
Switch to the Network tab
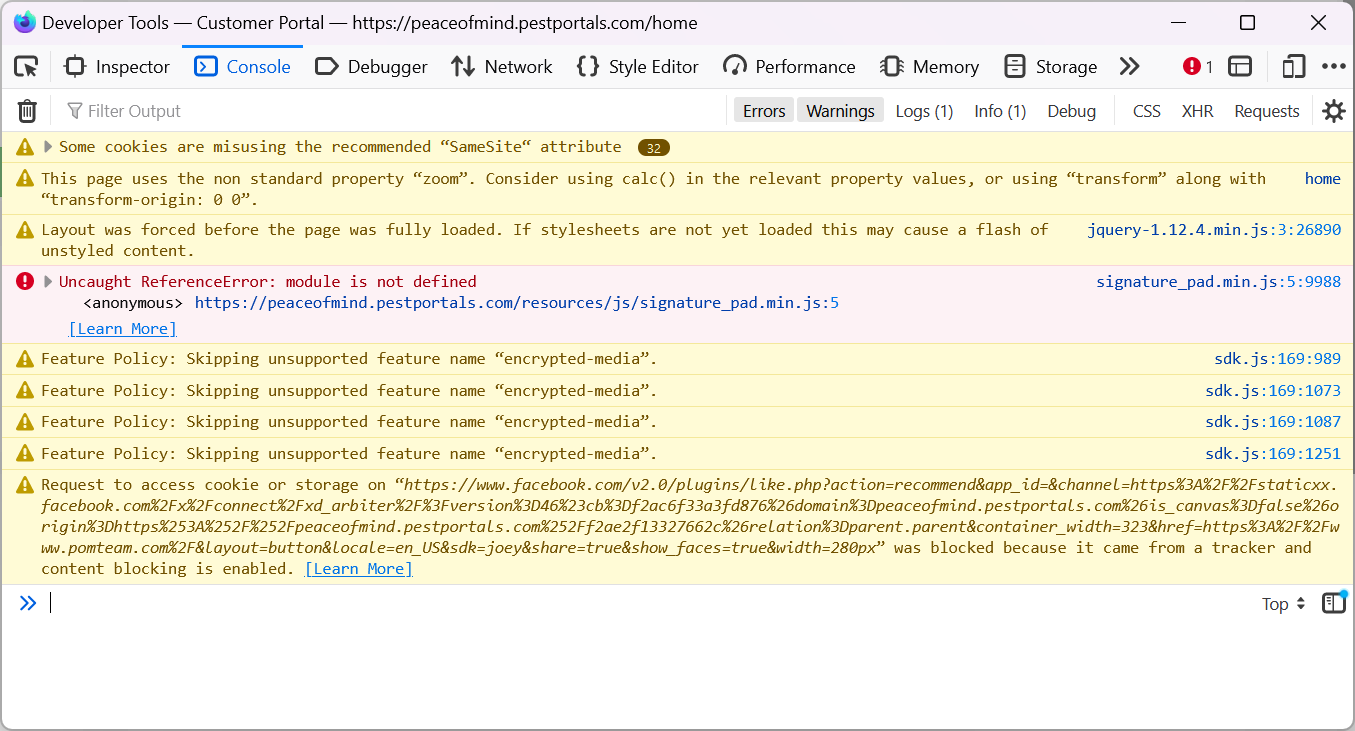point(501,66)
